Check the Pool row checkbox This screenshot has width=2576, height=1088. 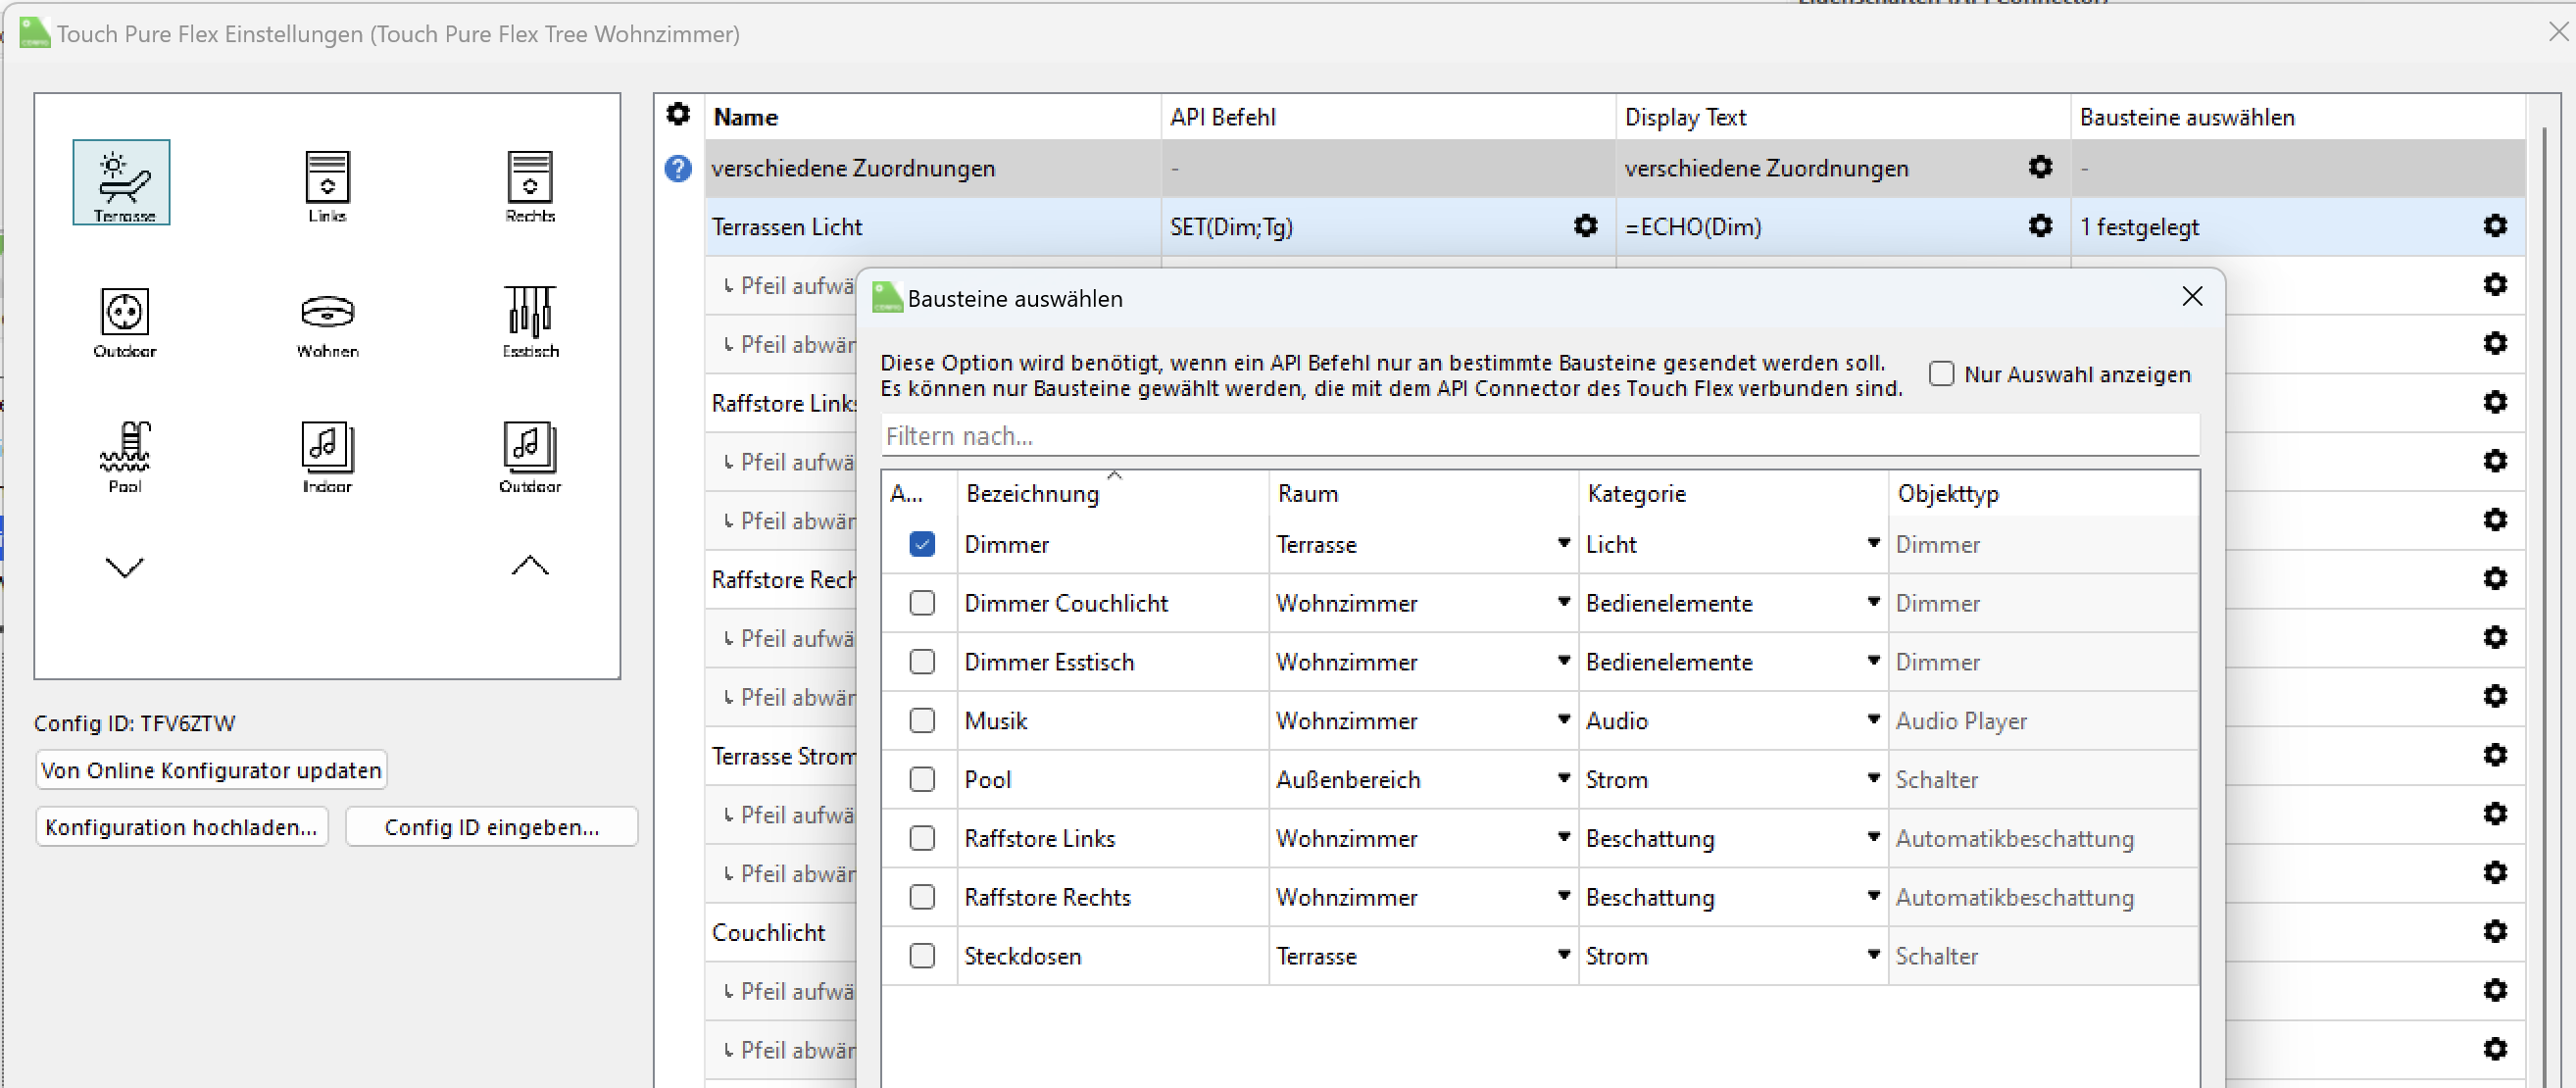pos(922,779)
